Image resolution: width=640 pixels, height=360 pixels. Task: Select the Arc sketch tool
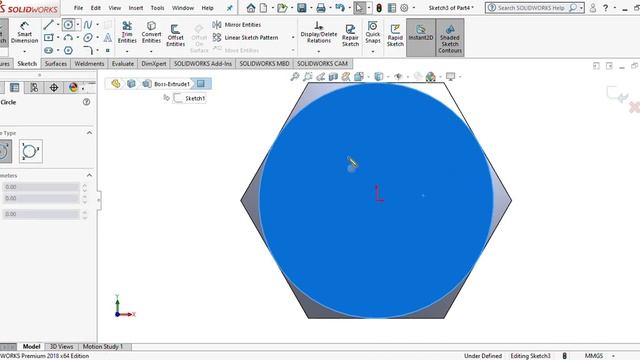coord(68,38)
